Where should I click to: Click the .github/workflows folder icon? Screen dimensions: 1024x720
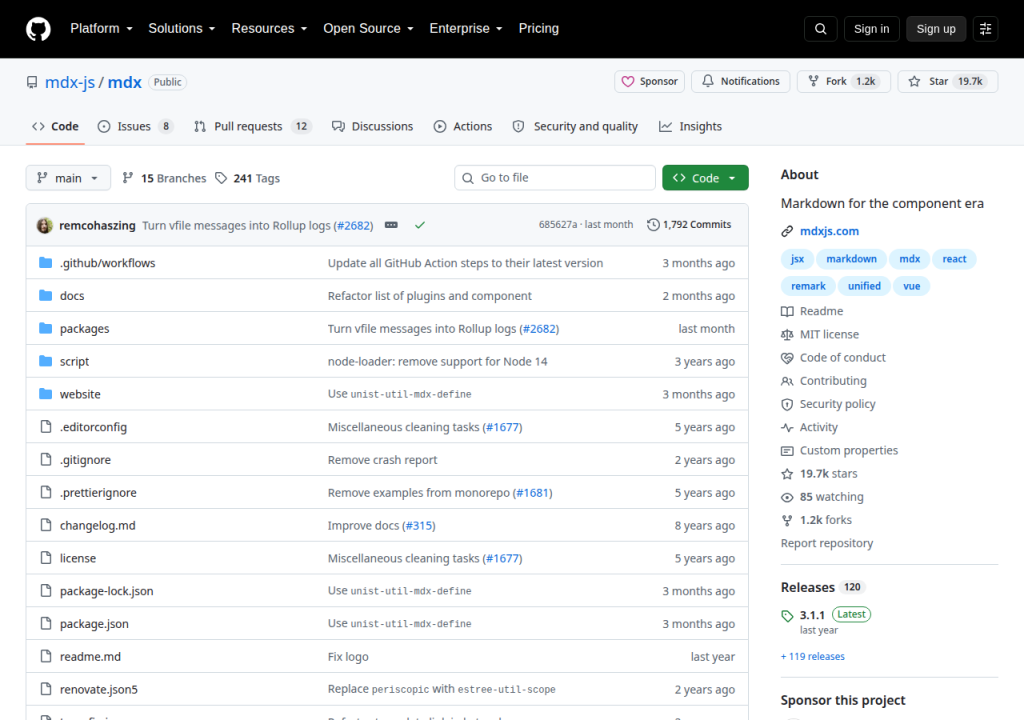click(x=46, y=263)
